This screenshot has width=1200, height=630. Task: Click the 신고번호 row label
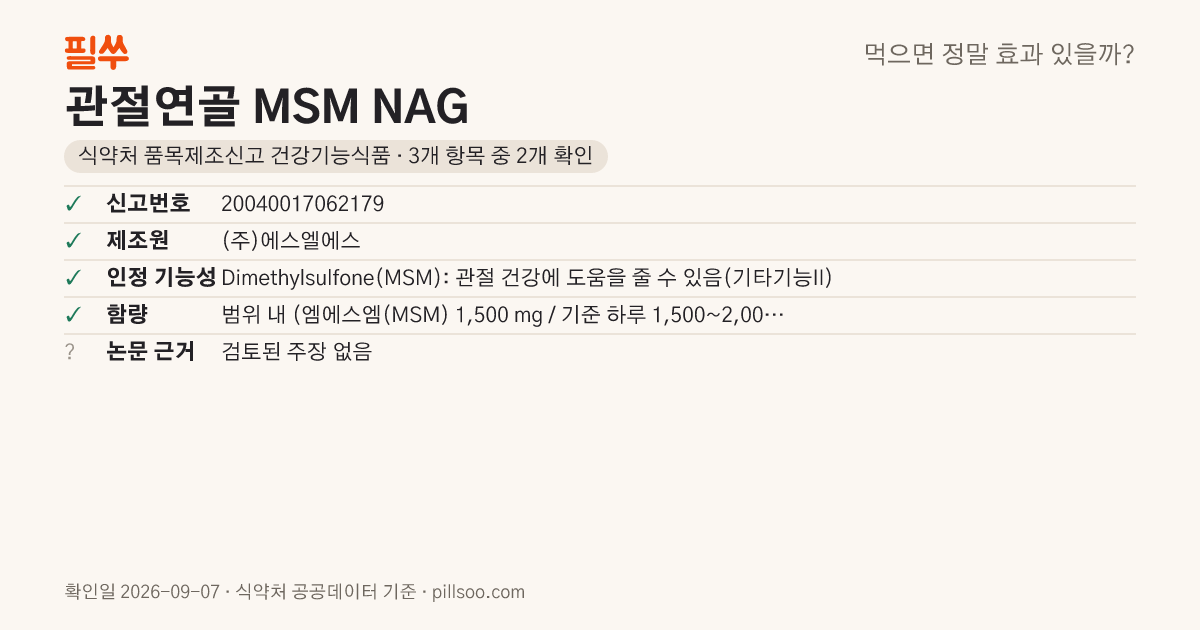(x=148, y=204)
